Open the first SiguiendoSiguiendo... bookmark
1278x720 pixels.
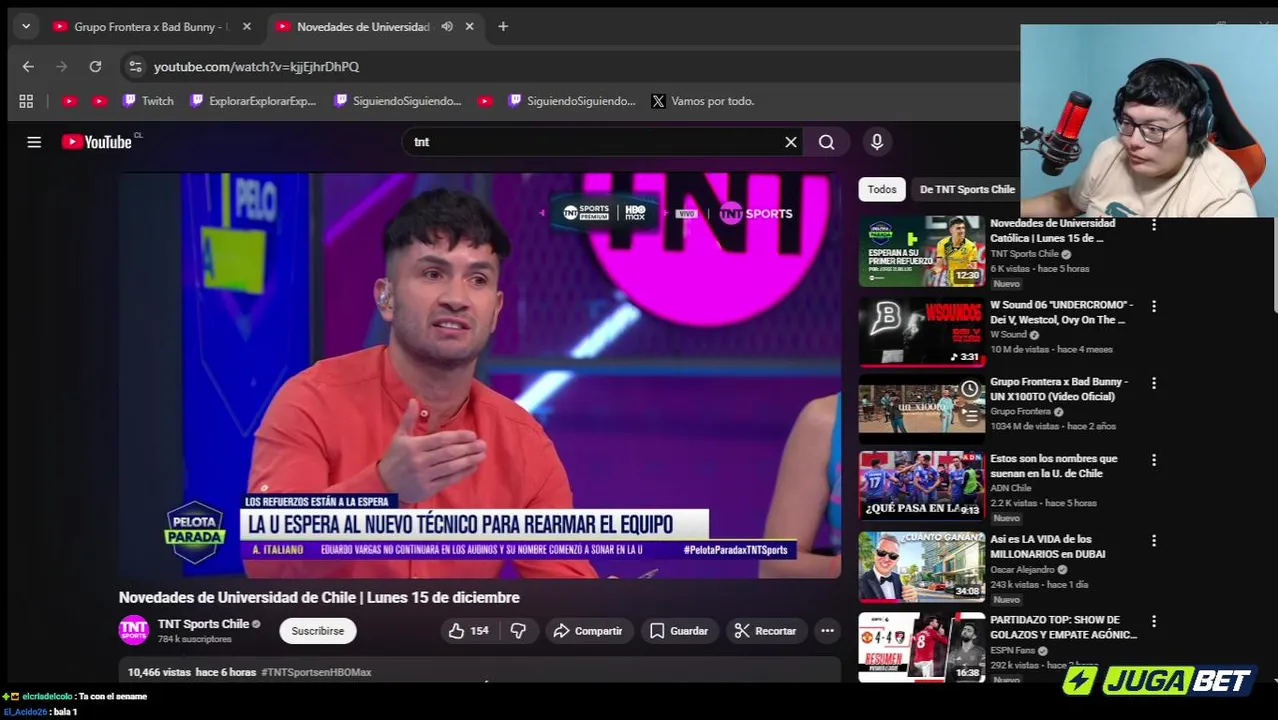point(398,101)
